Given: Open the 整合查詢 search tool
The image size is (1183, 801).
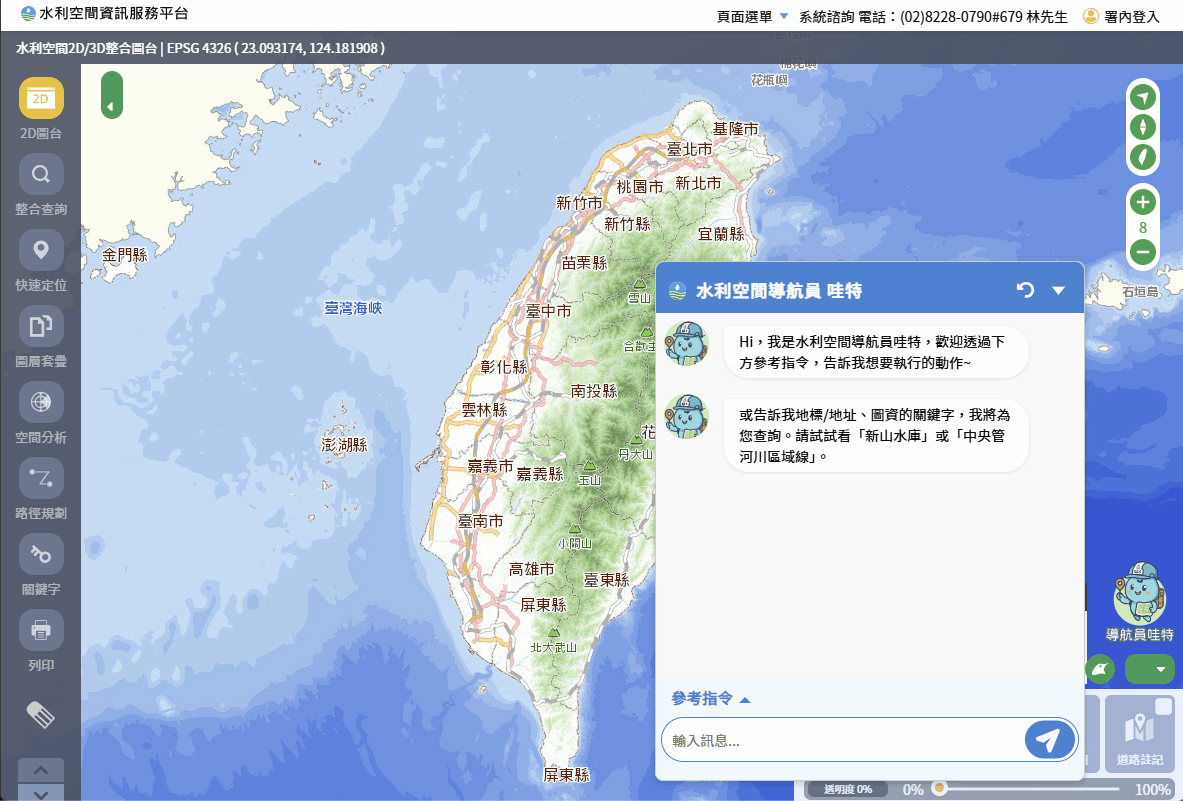Looking at the screenshot, I should pyautogui.click(x=41, y=175).
